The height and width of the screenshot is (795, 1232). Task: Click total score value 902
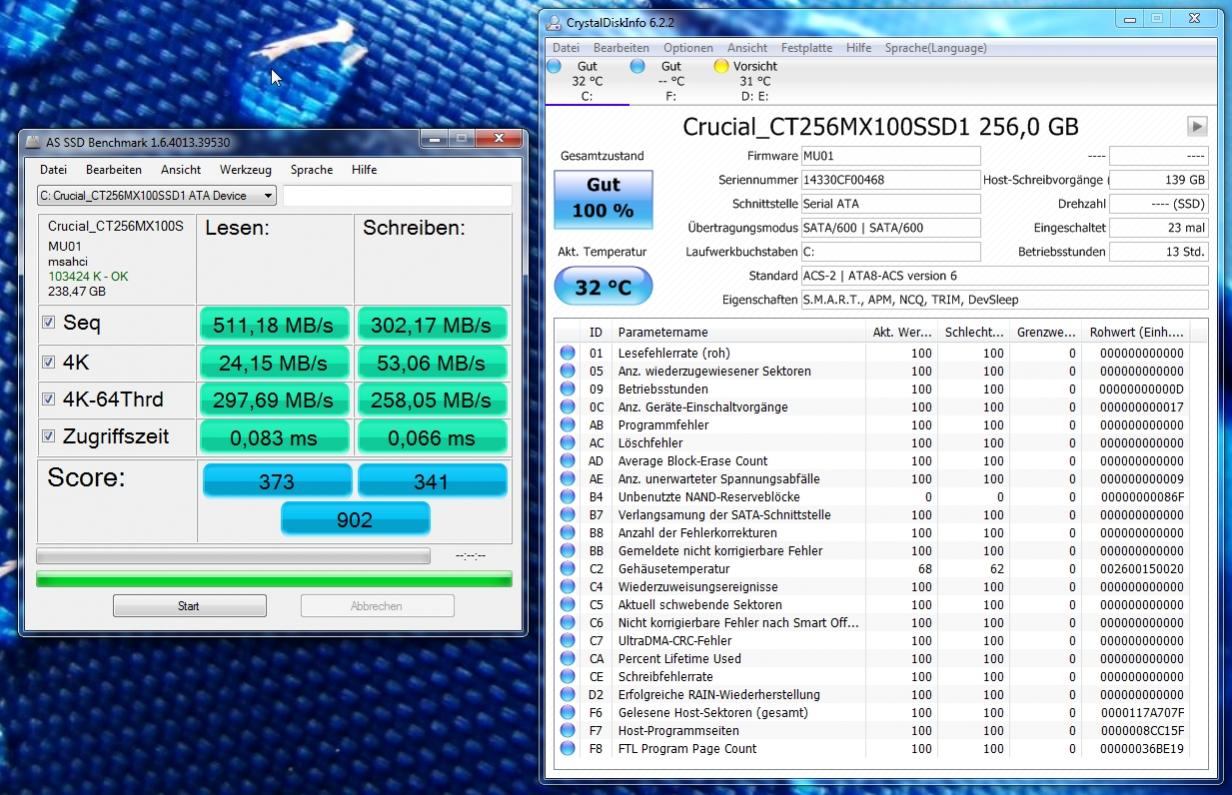pyautogui.click(x=355, y=520)
